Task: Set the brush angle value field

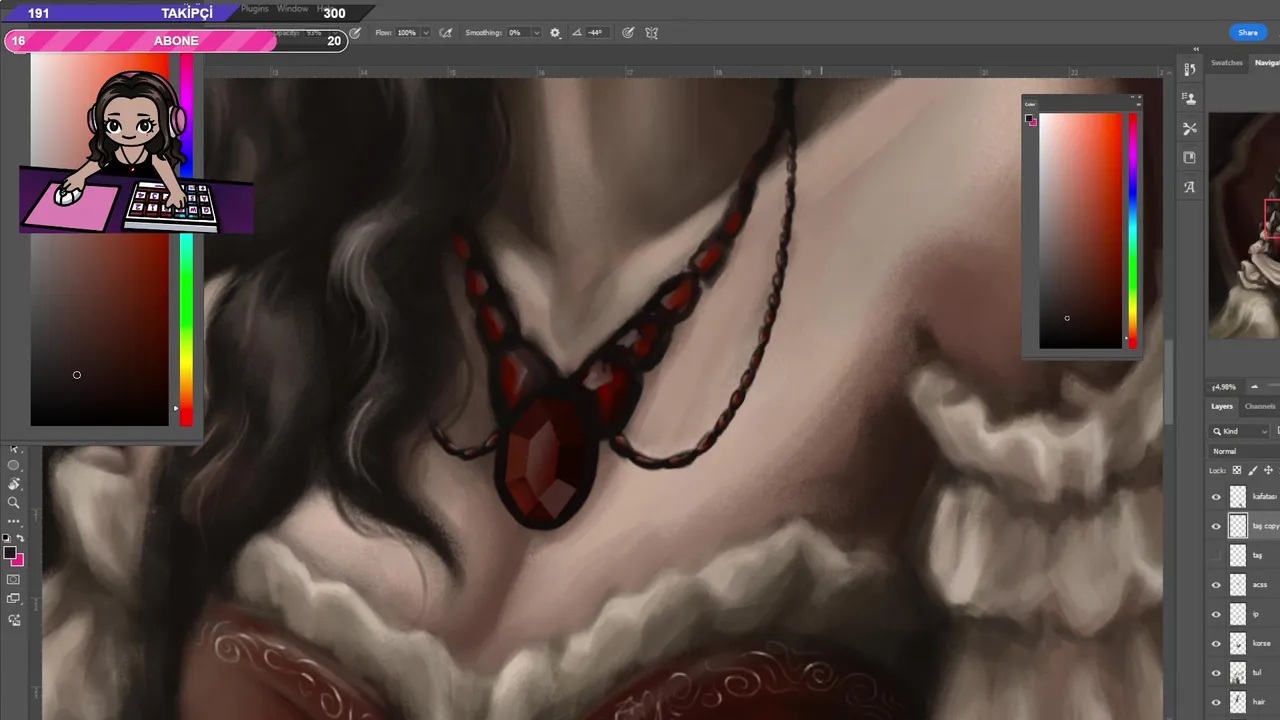Action: (598, 33)
